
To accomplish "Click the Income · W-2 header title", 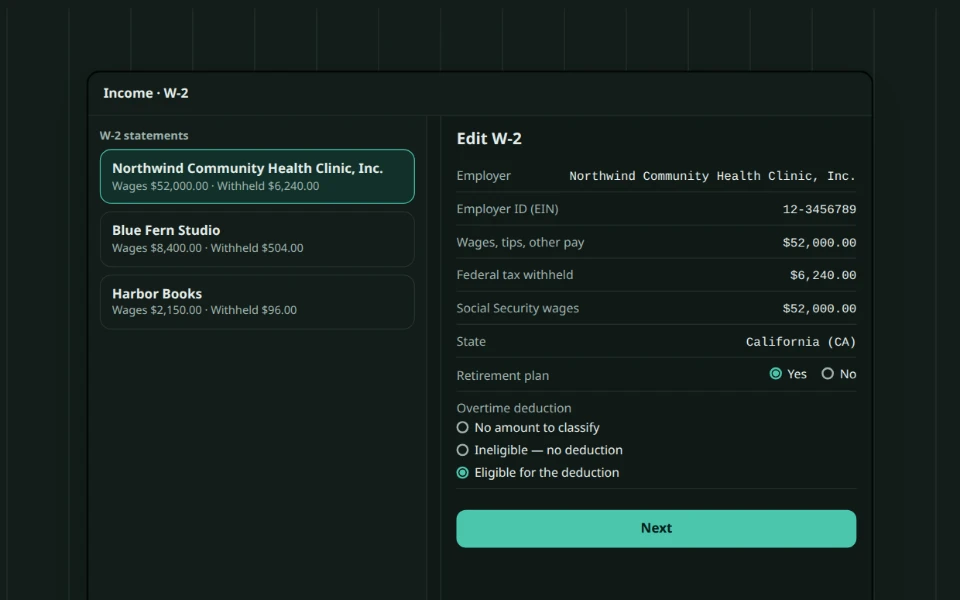I will click(146, 93).
